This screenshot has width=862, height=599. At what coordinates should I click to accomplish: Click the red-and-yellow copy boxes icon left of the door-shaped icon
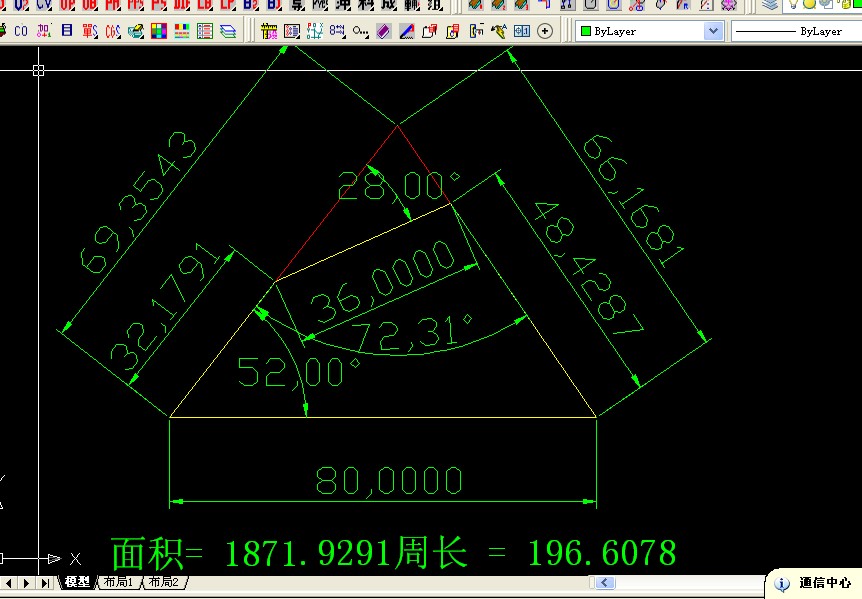point(452,31)
